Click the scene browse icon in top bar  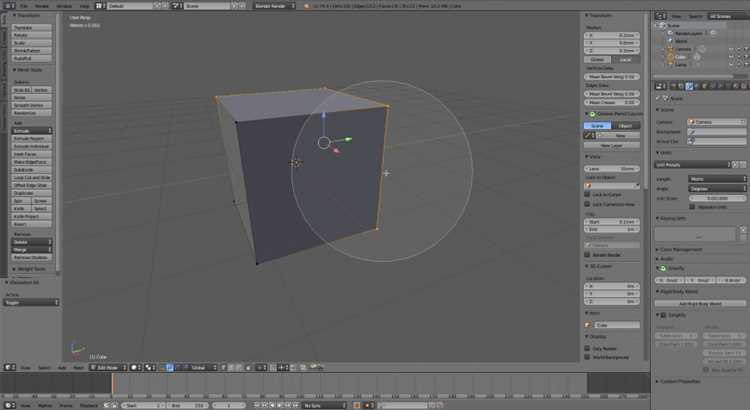point(176,6)
